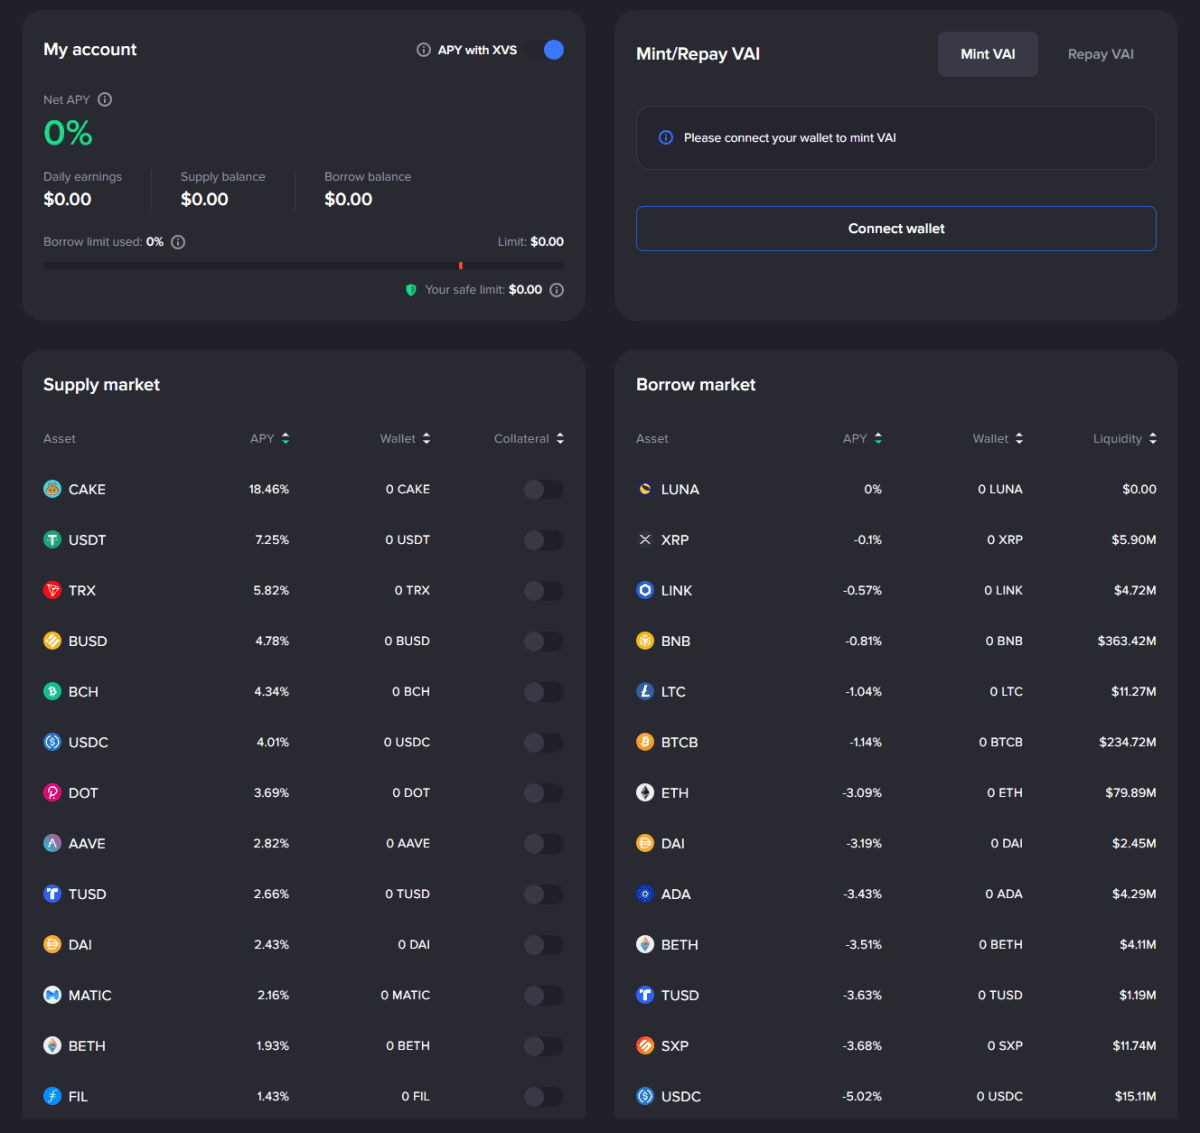Switch to the Mint VAI tab

point(988,54)
